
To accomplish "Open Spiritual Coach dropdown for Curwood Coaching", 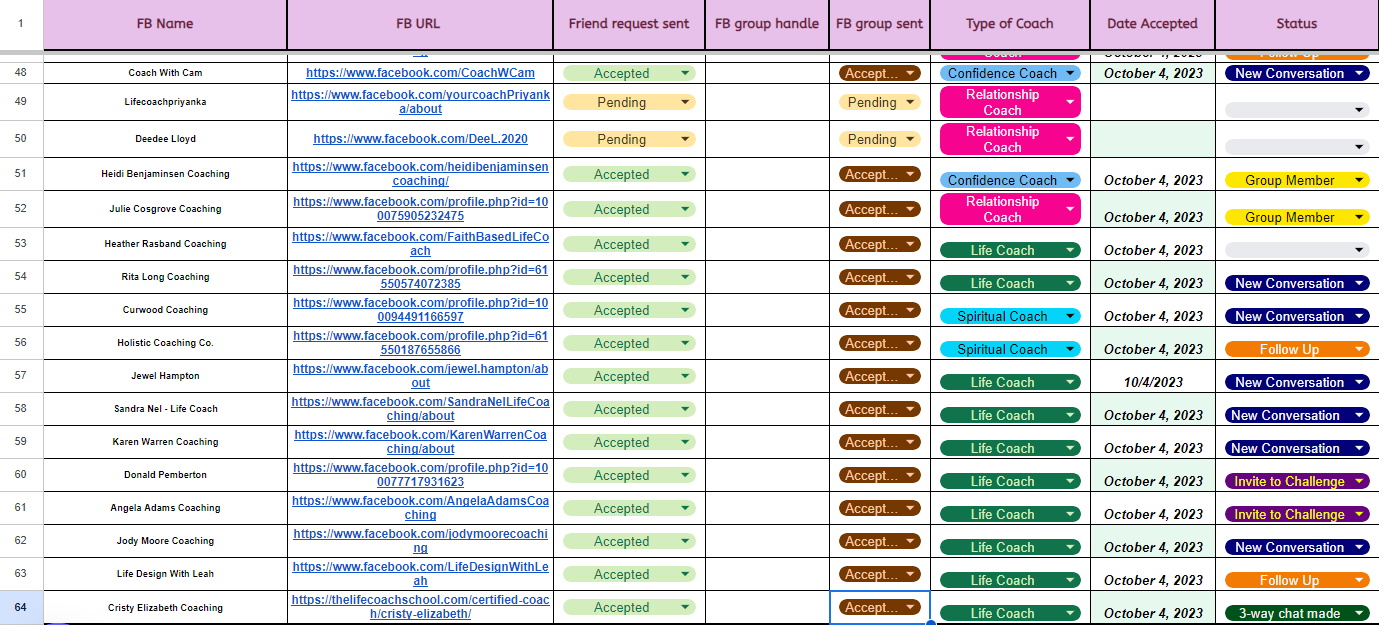I will 1010,316.
